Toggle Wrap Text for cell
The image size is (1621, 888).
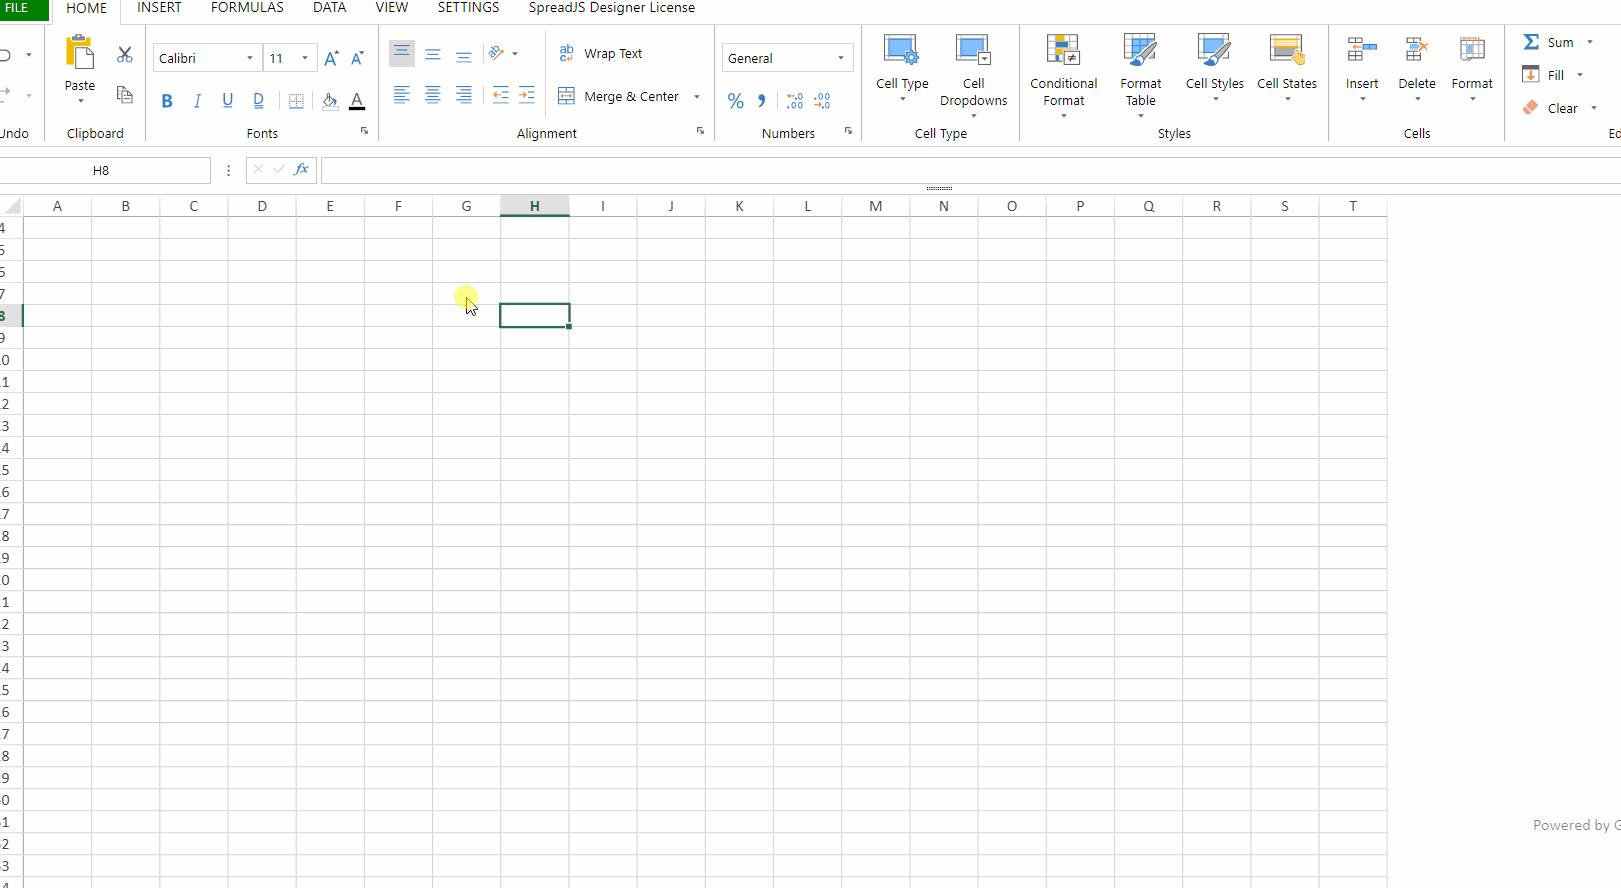pyautogui.click(x=601, y=54)
